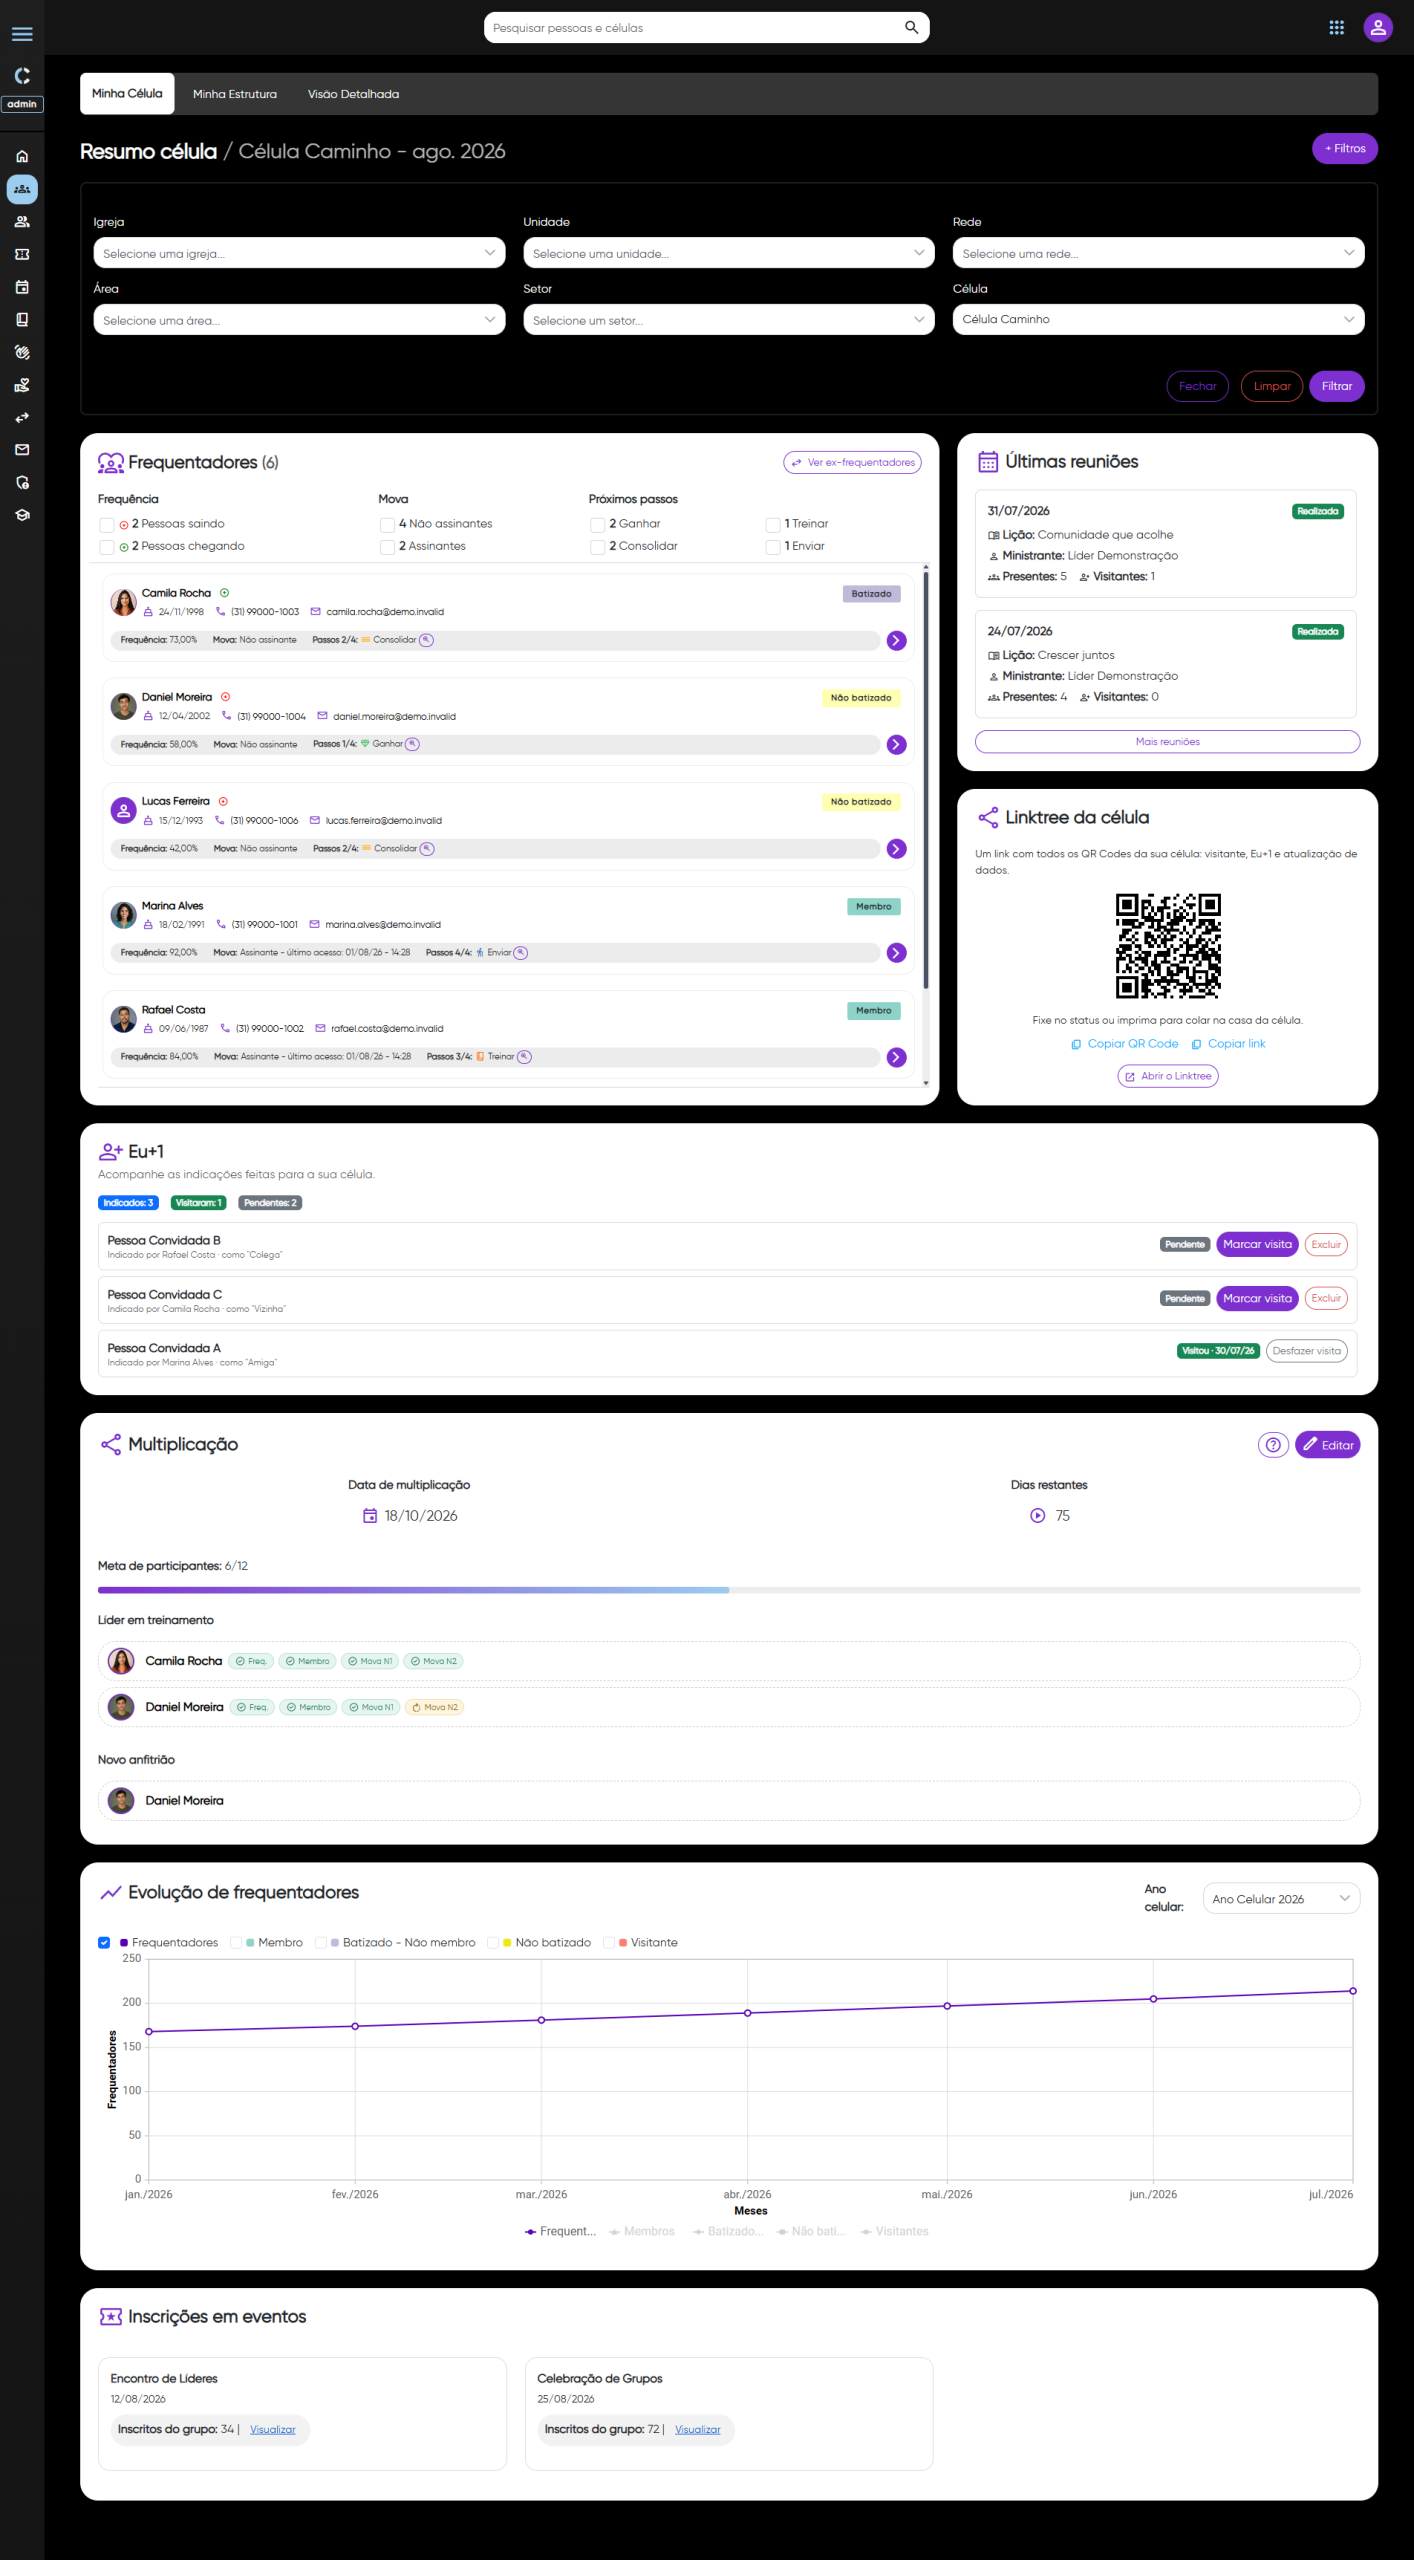Open the hamburger menu icon
The width and height of the screenshot is (1414, 2560).
click(22, 34)
